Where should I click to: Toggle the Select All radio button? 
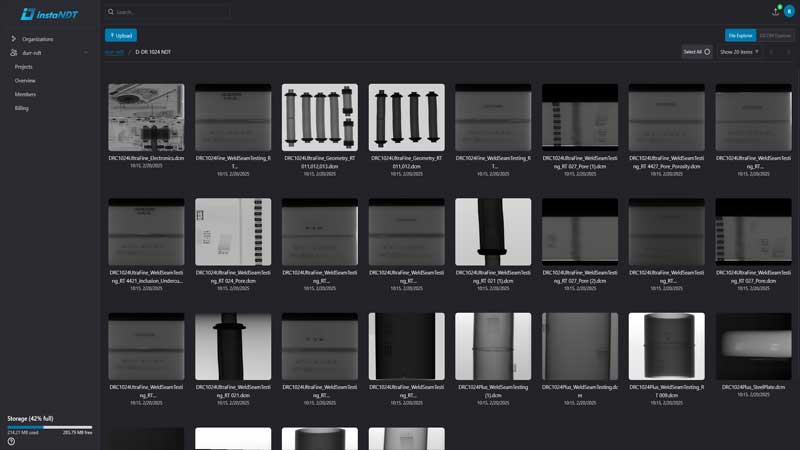pyautogui.click(x=707, y=52)
